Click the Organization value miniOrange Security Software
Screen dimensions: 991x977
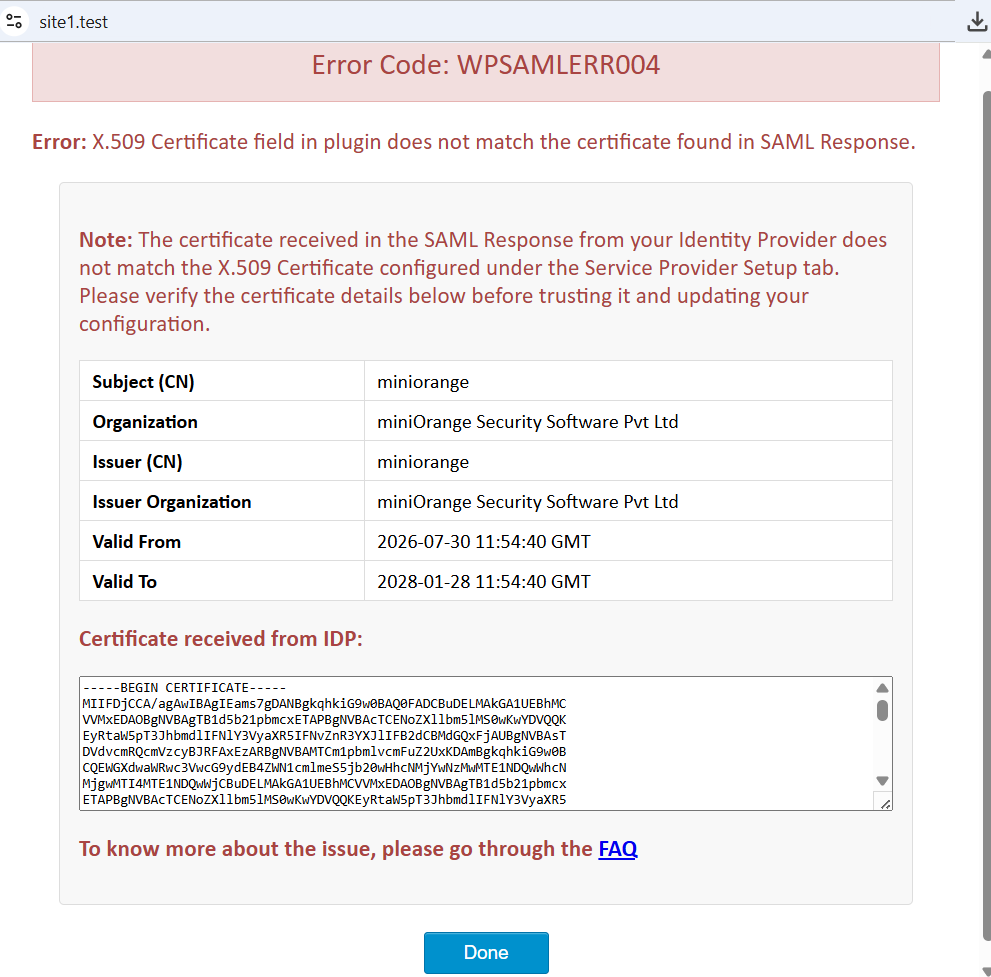point(528,422)
